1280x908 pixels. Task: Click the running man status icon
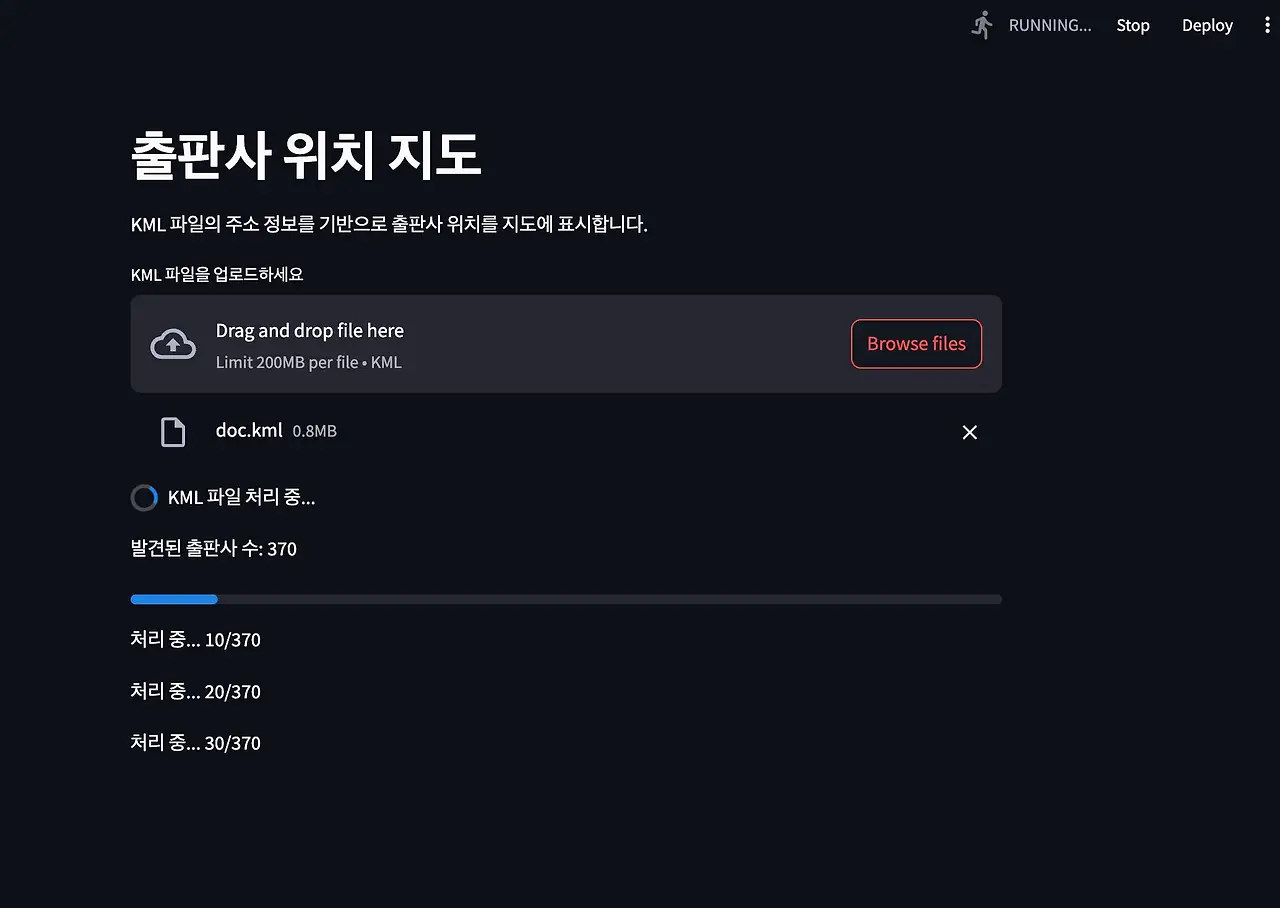[x=983, y=25]
